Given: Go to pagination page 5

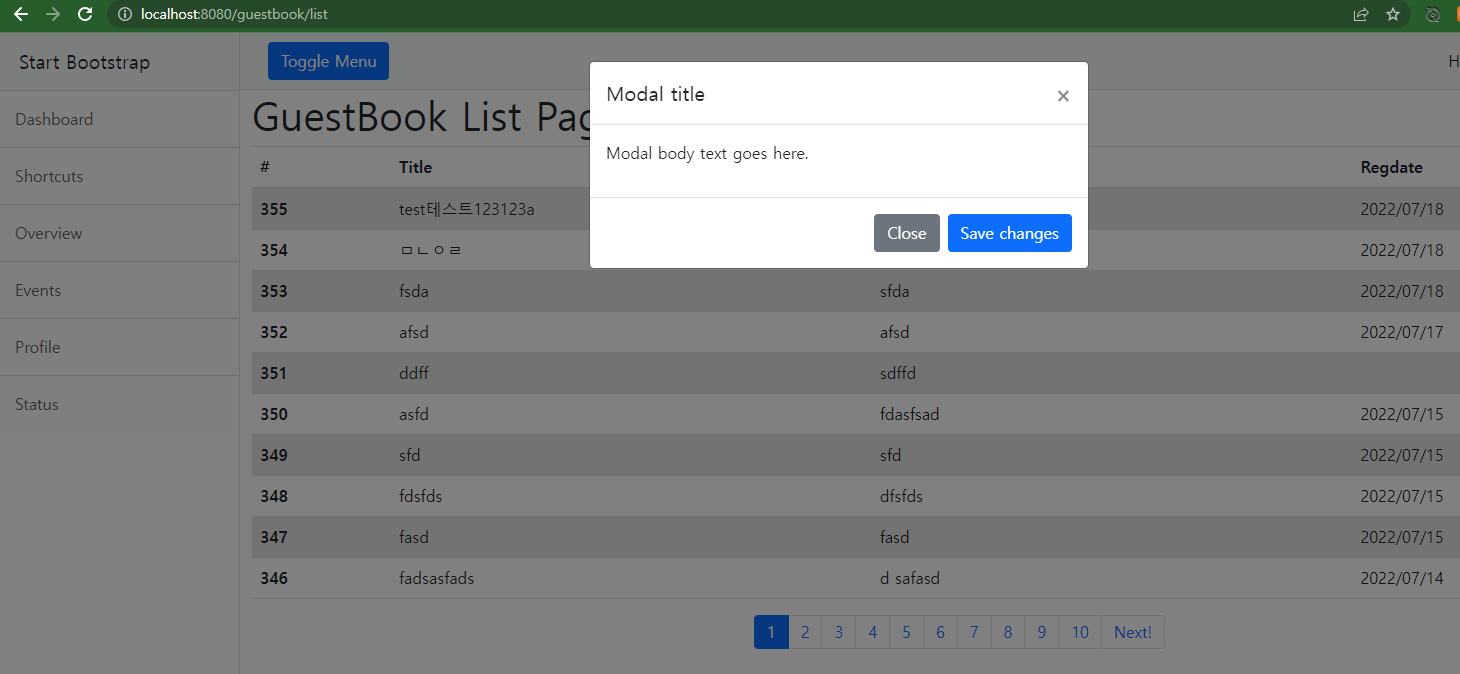Looking at the screenshot, I should click(x=906, y=632).
